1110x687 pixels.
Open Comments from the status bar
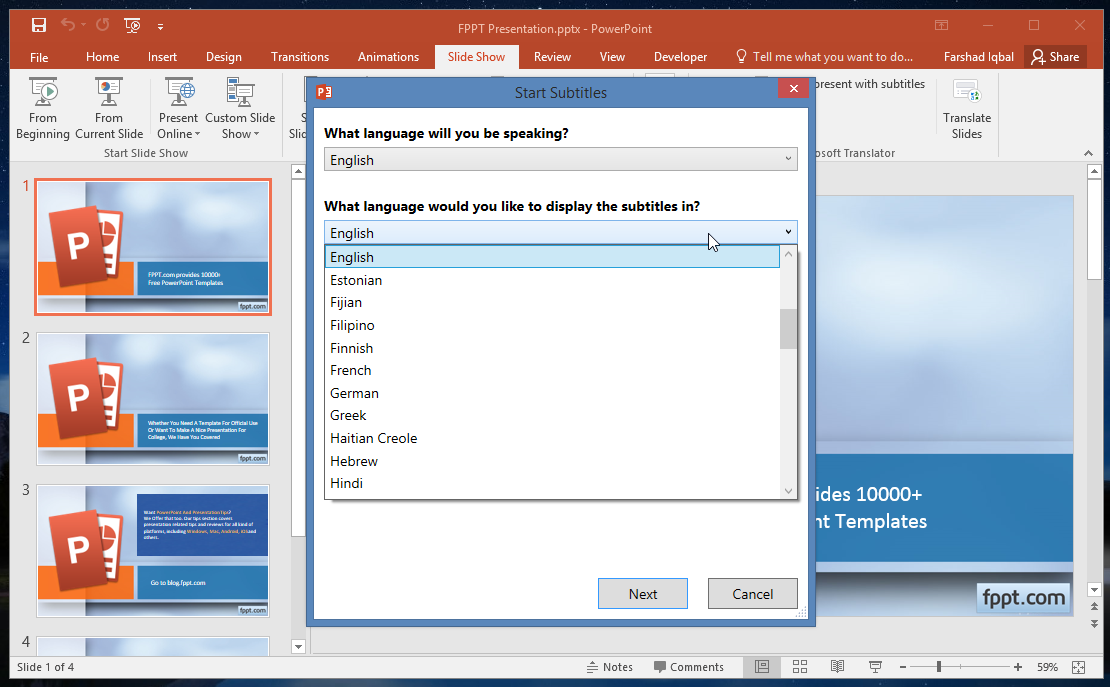(688, 667)
